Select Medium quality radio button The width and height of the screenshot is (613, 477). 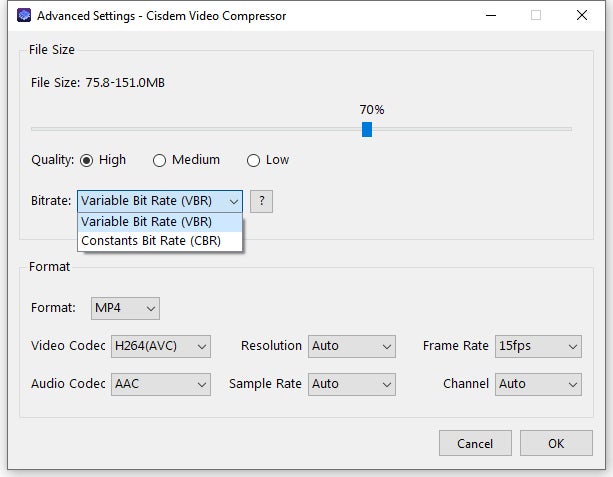click(159, 160)
